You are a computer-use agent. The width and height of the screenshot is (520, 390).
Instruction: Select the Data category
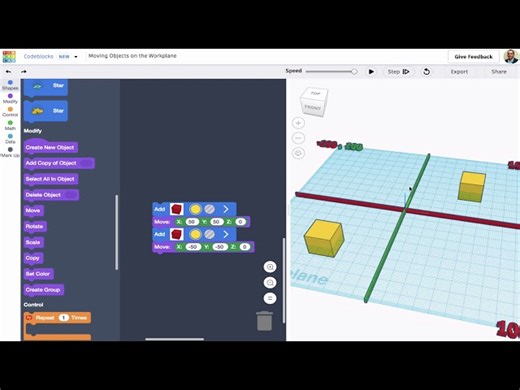click(10, 139)
